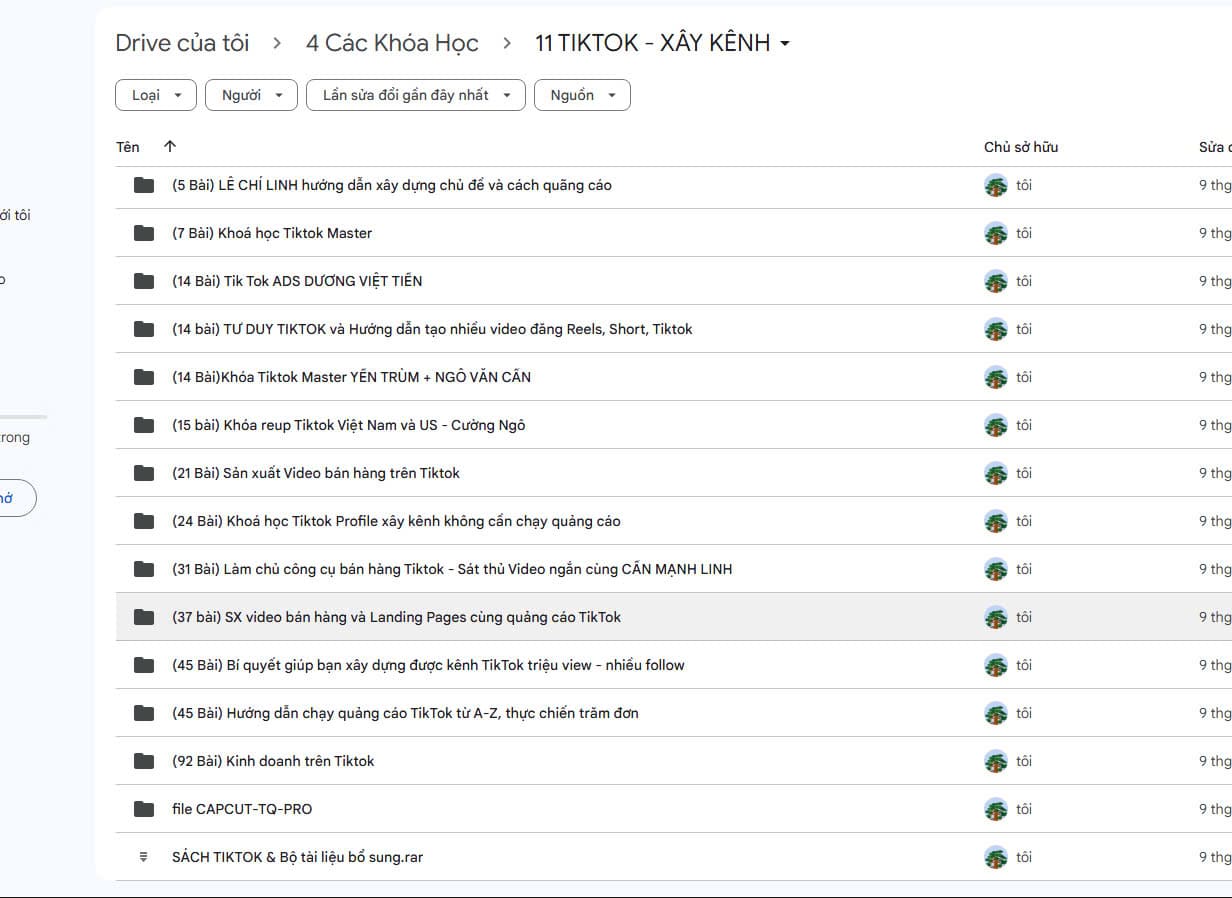Select folder icon for Bí quyết kênh TikTok triệu view

(144, 665)
